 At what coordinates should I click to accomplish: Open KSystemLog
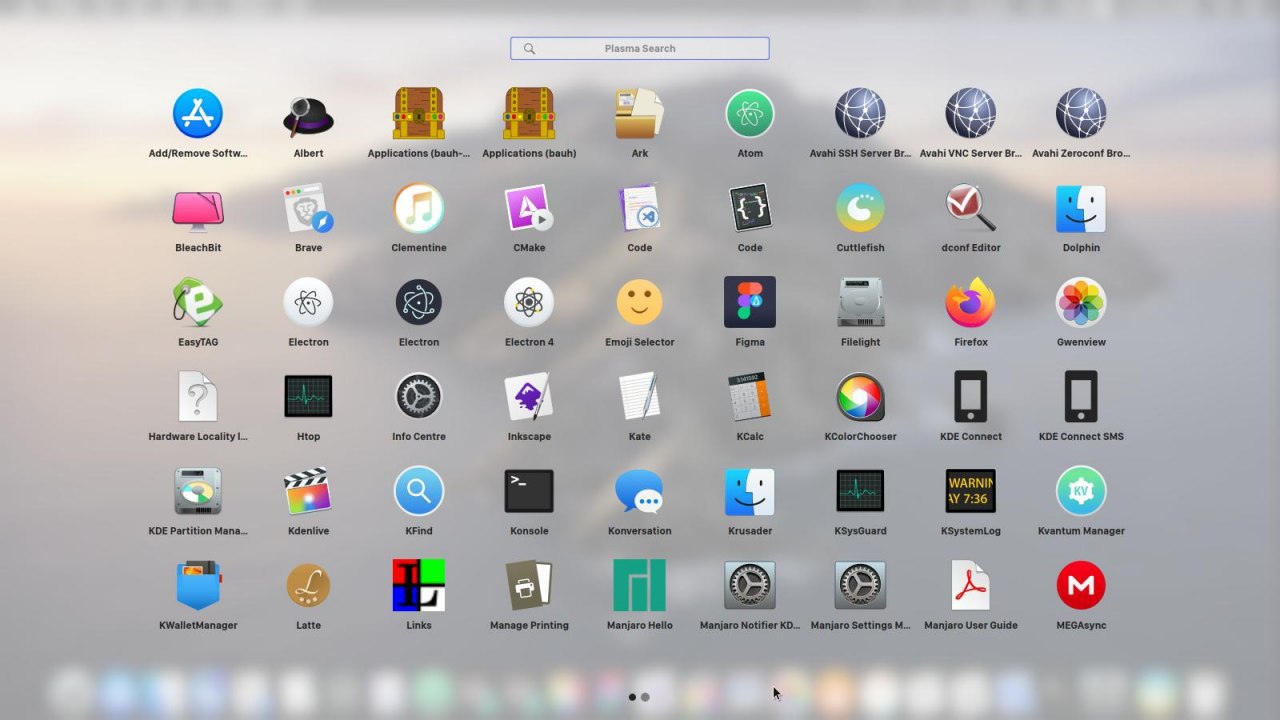pos(970,491)
